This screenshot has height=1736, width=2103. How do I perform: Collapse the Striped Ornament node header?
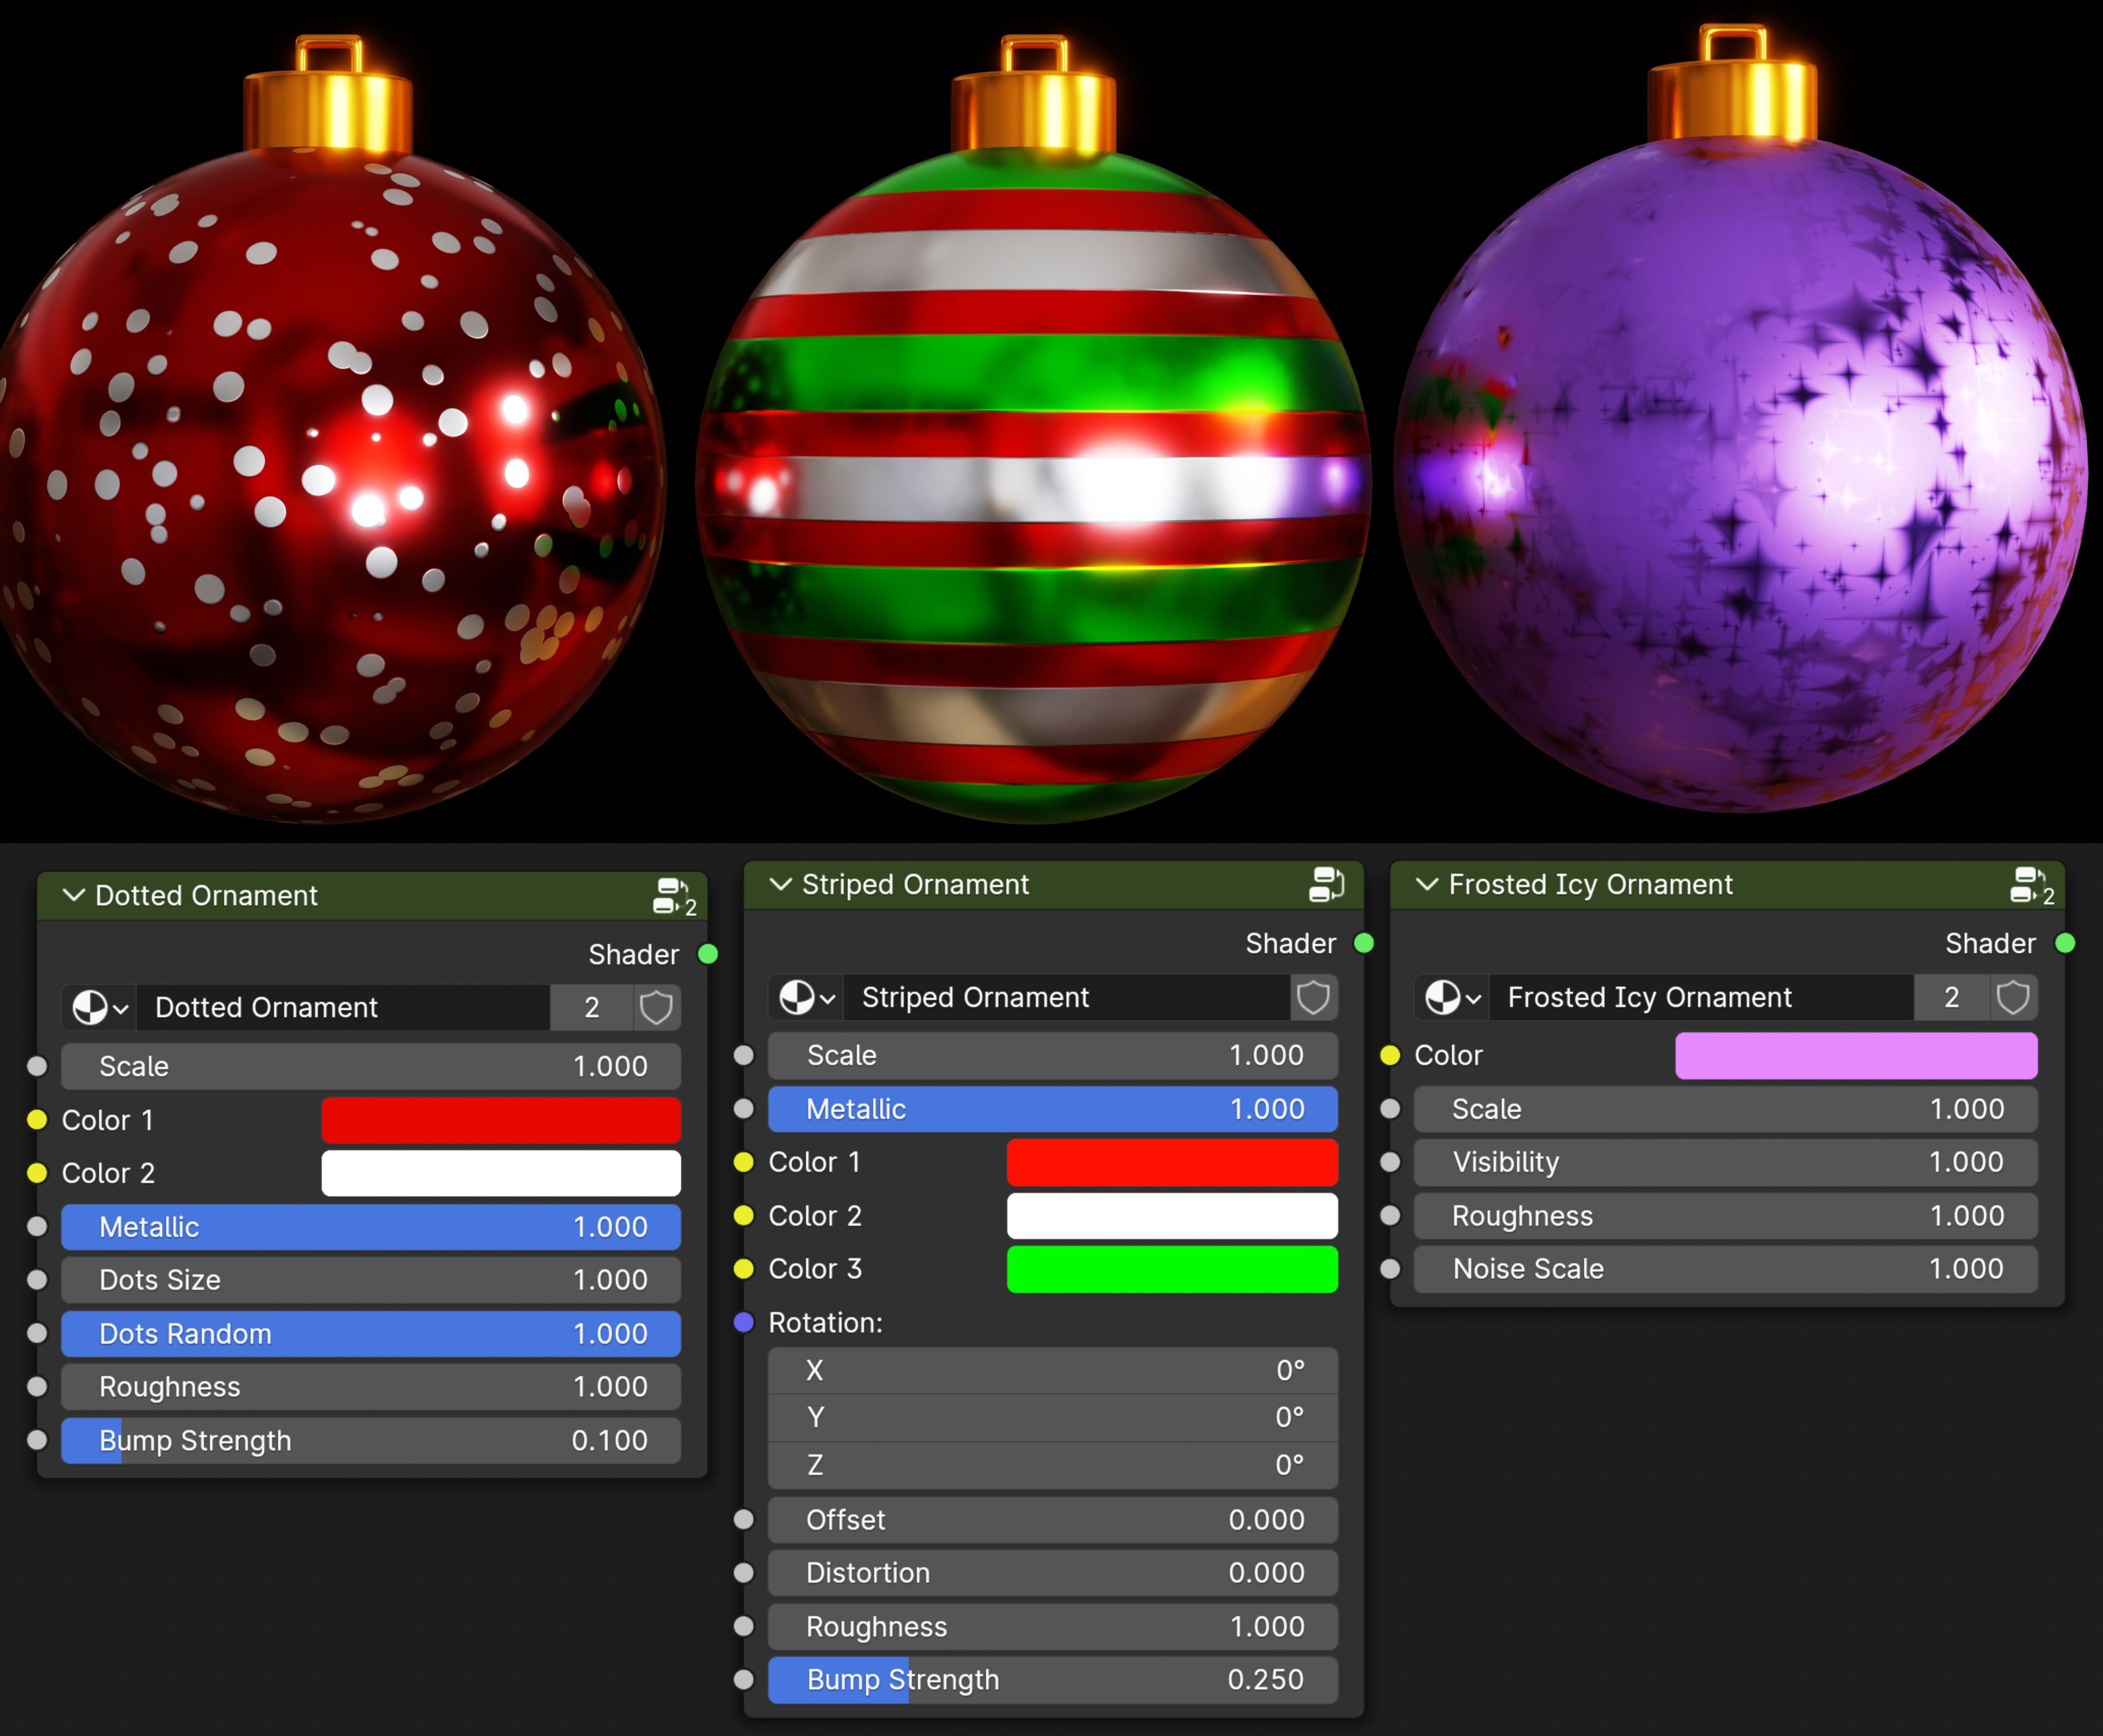coord(780,884)
